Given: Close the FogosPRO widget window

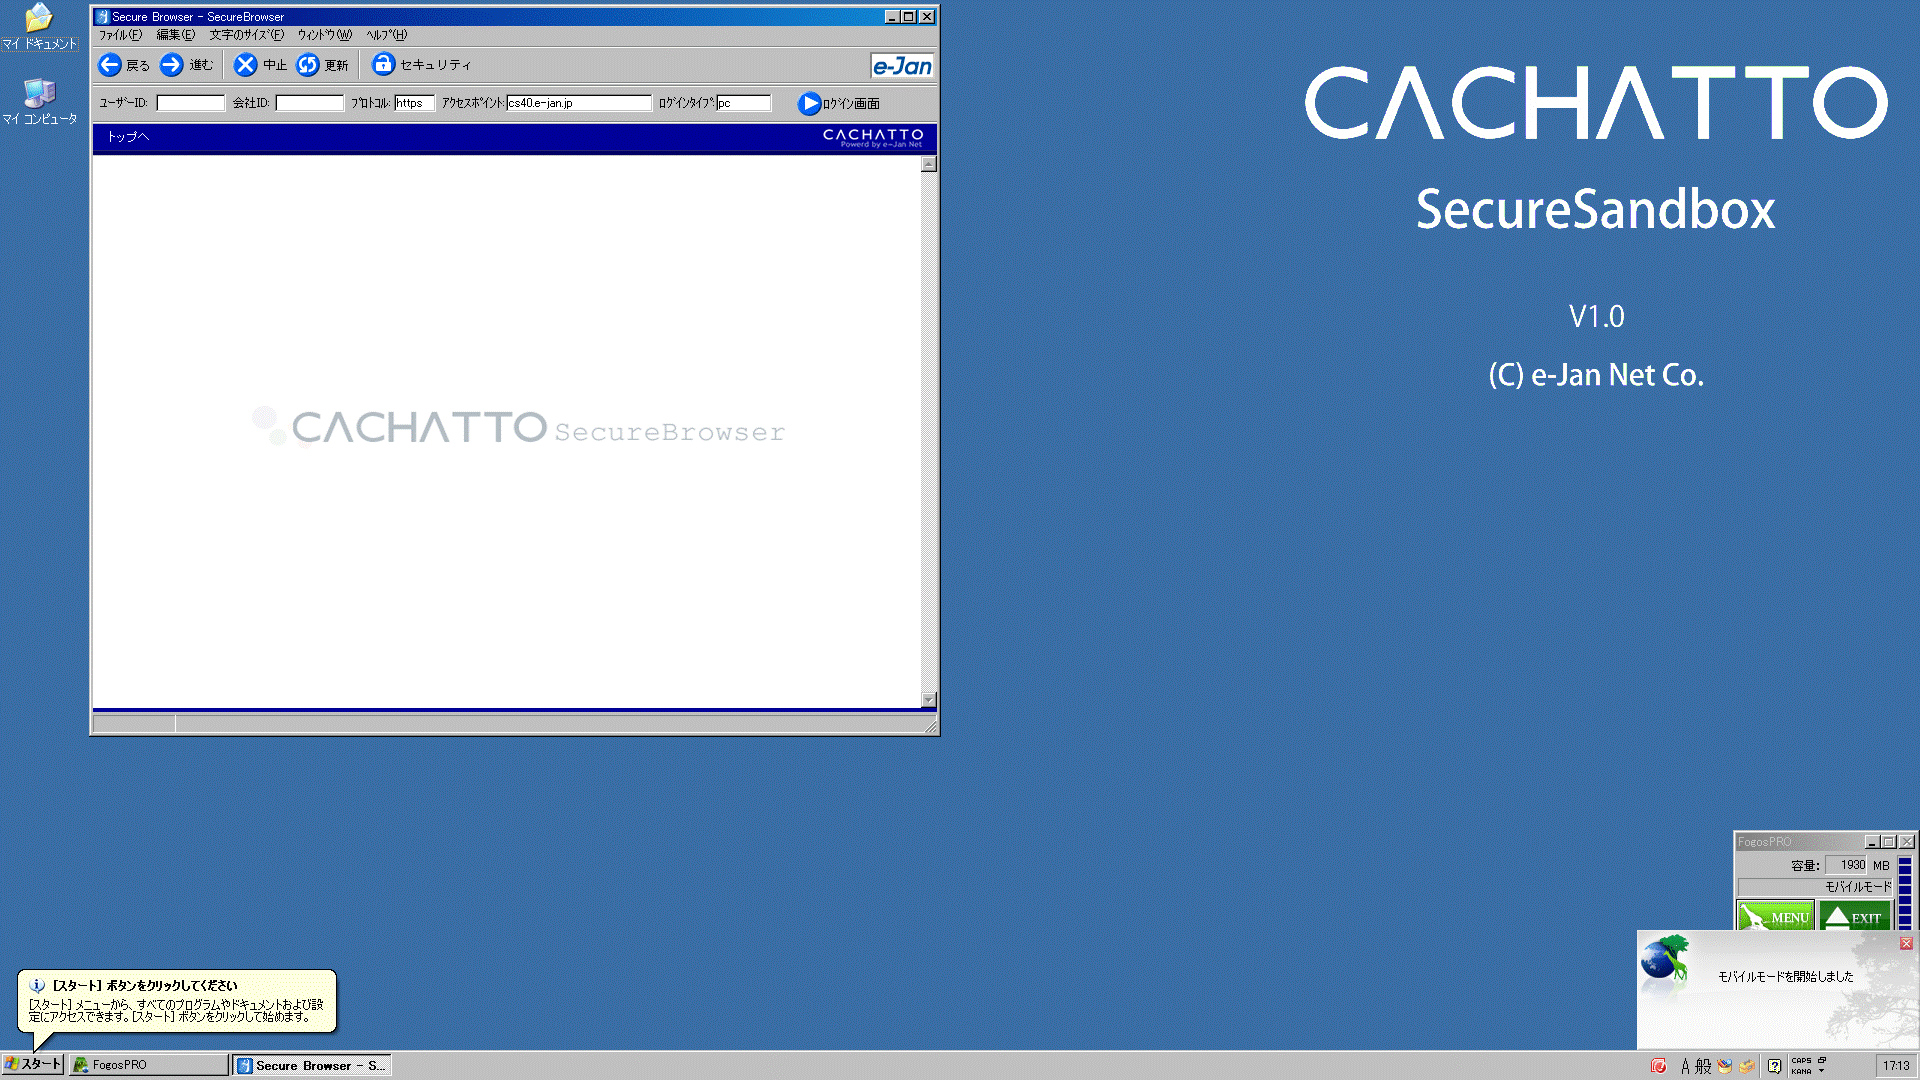Looking at the screenshot, I should (x=1906, y=842).
